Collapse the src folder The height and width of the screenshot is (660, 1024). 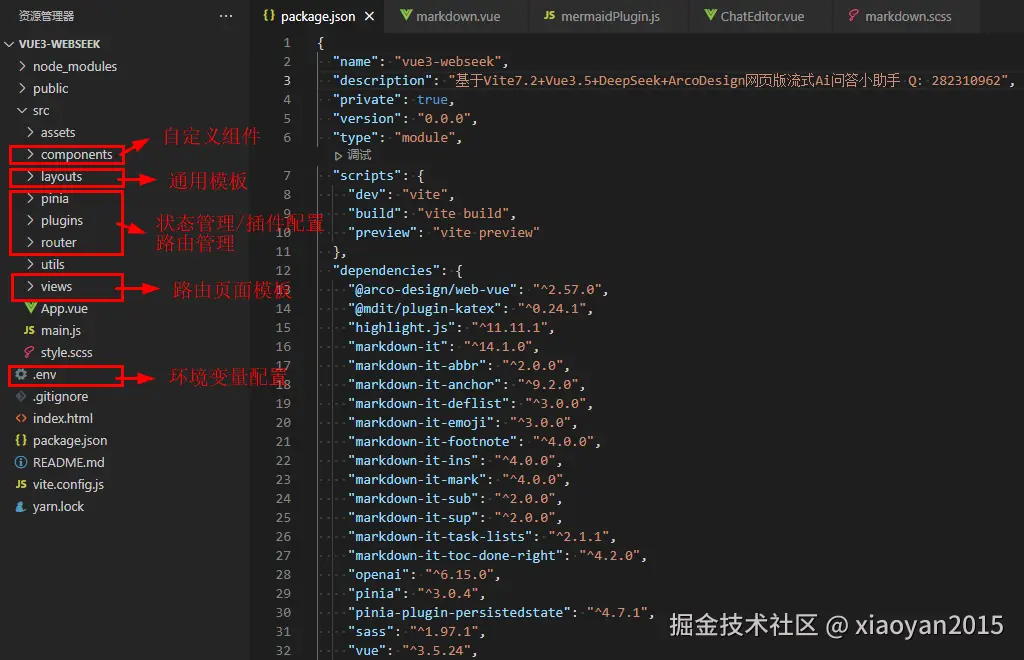(22, 110)
